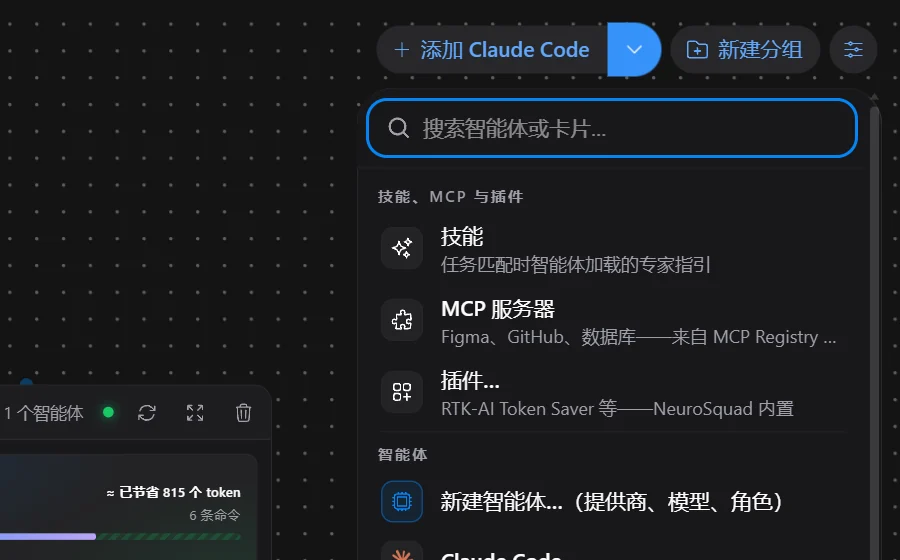900x560 pixels.
Task: Open the sliders settings icon button
Action: tap(854, 50)
